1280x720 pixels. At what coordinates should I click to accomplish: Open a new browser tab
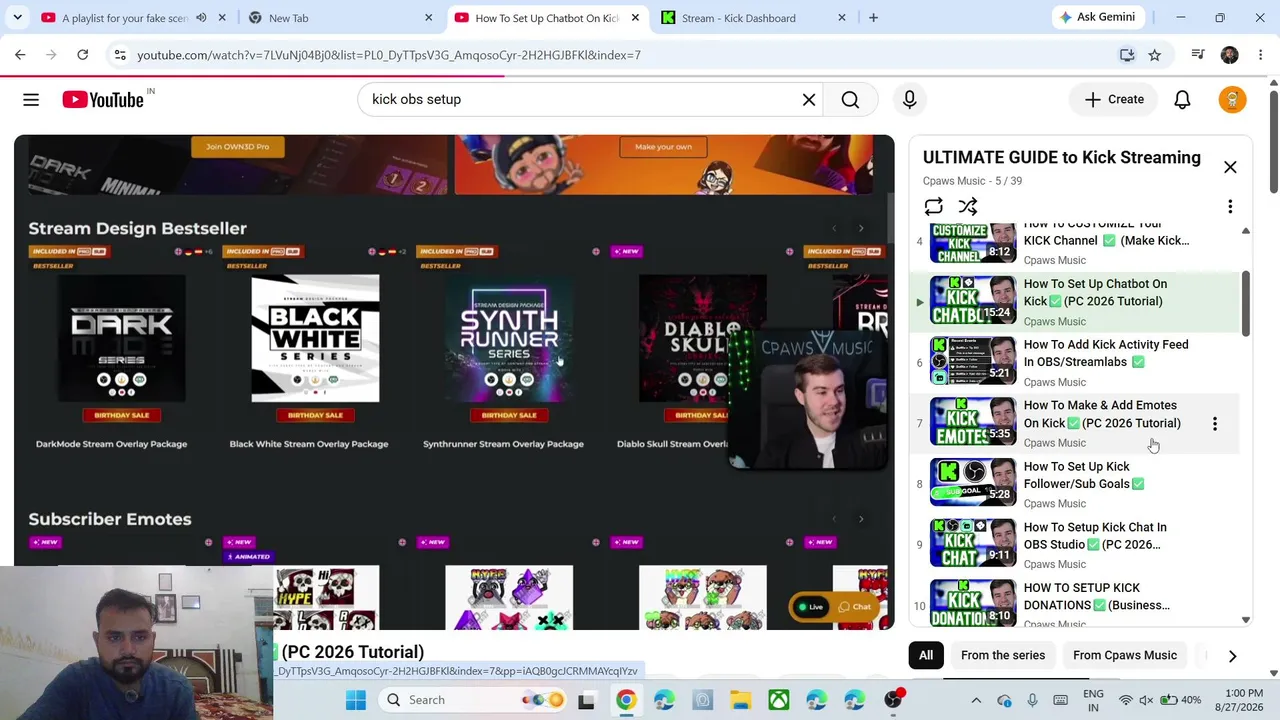coord(873,18)
